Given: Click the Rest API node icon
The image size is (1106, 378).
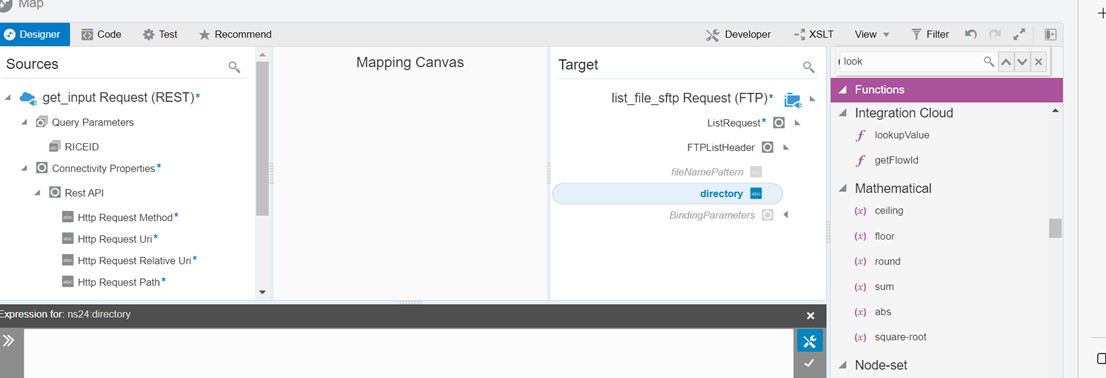Looking at the screenshot, I should (55, 193).
